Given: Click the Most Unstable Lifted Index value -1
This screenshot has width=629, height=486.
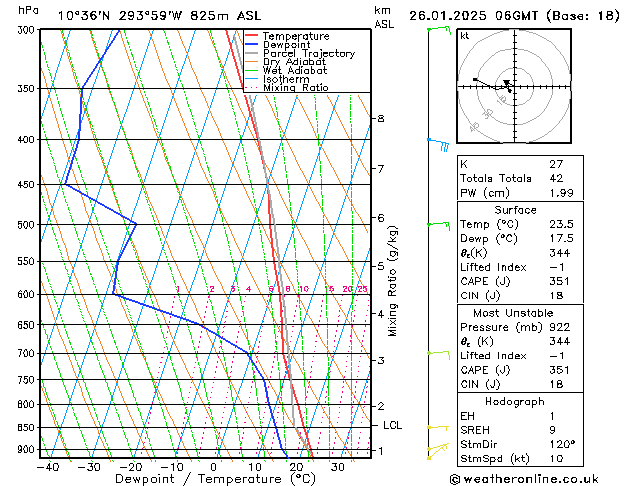Looking at the screenshot, I should [557, 356].
